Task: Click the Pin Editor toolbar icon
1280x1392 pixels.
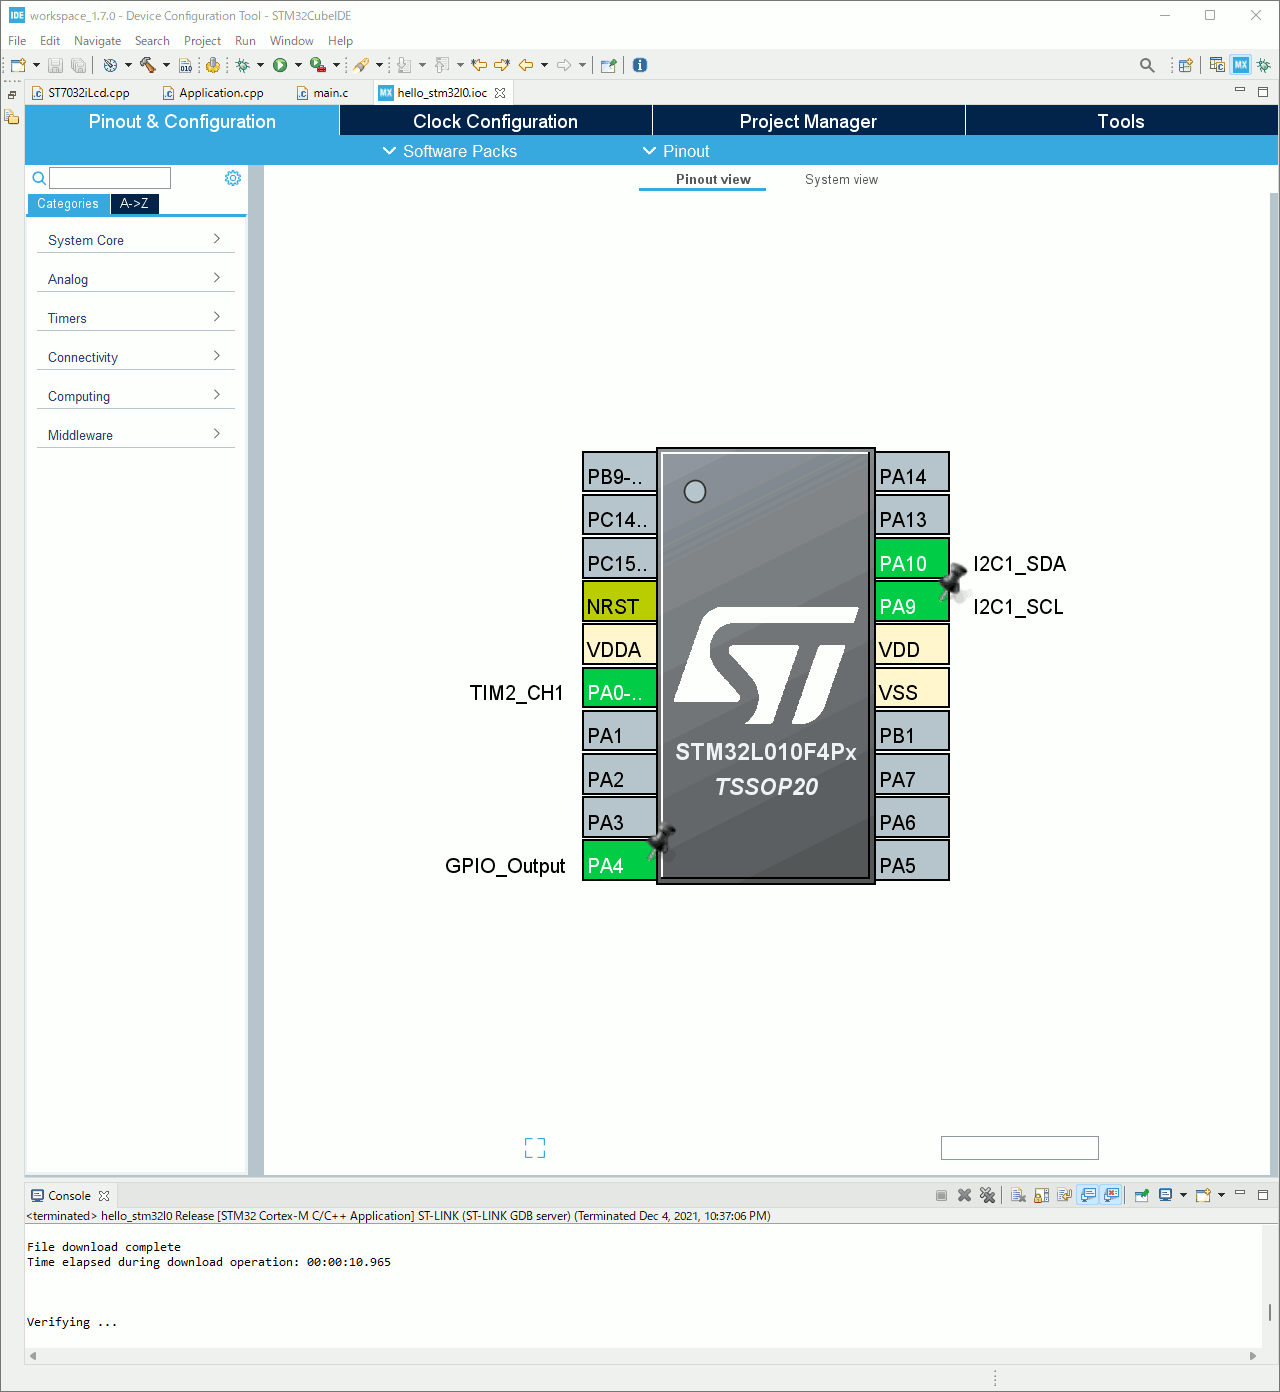Action: coord(608,65)
